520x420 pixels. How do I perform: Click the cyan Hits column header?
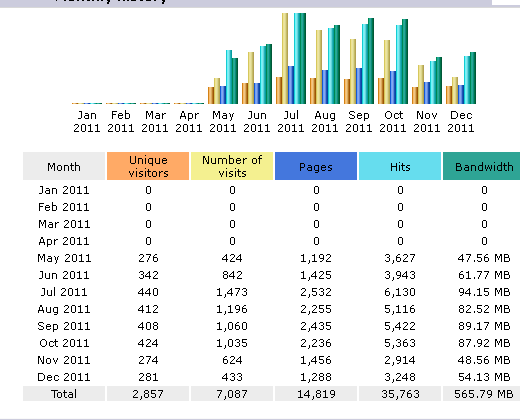click(x=400, y=166)
